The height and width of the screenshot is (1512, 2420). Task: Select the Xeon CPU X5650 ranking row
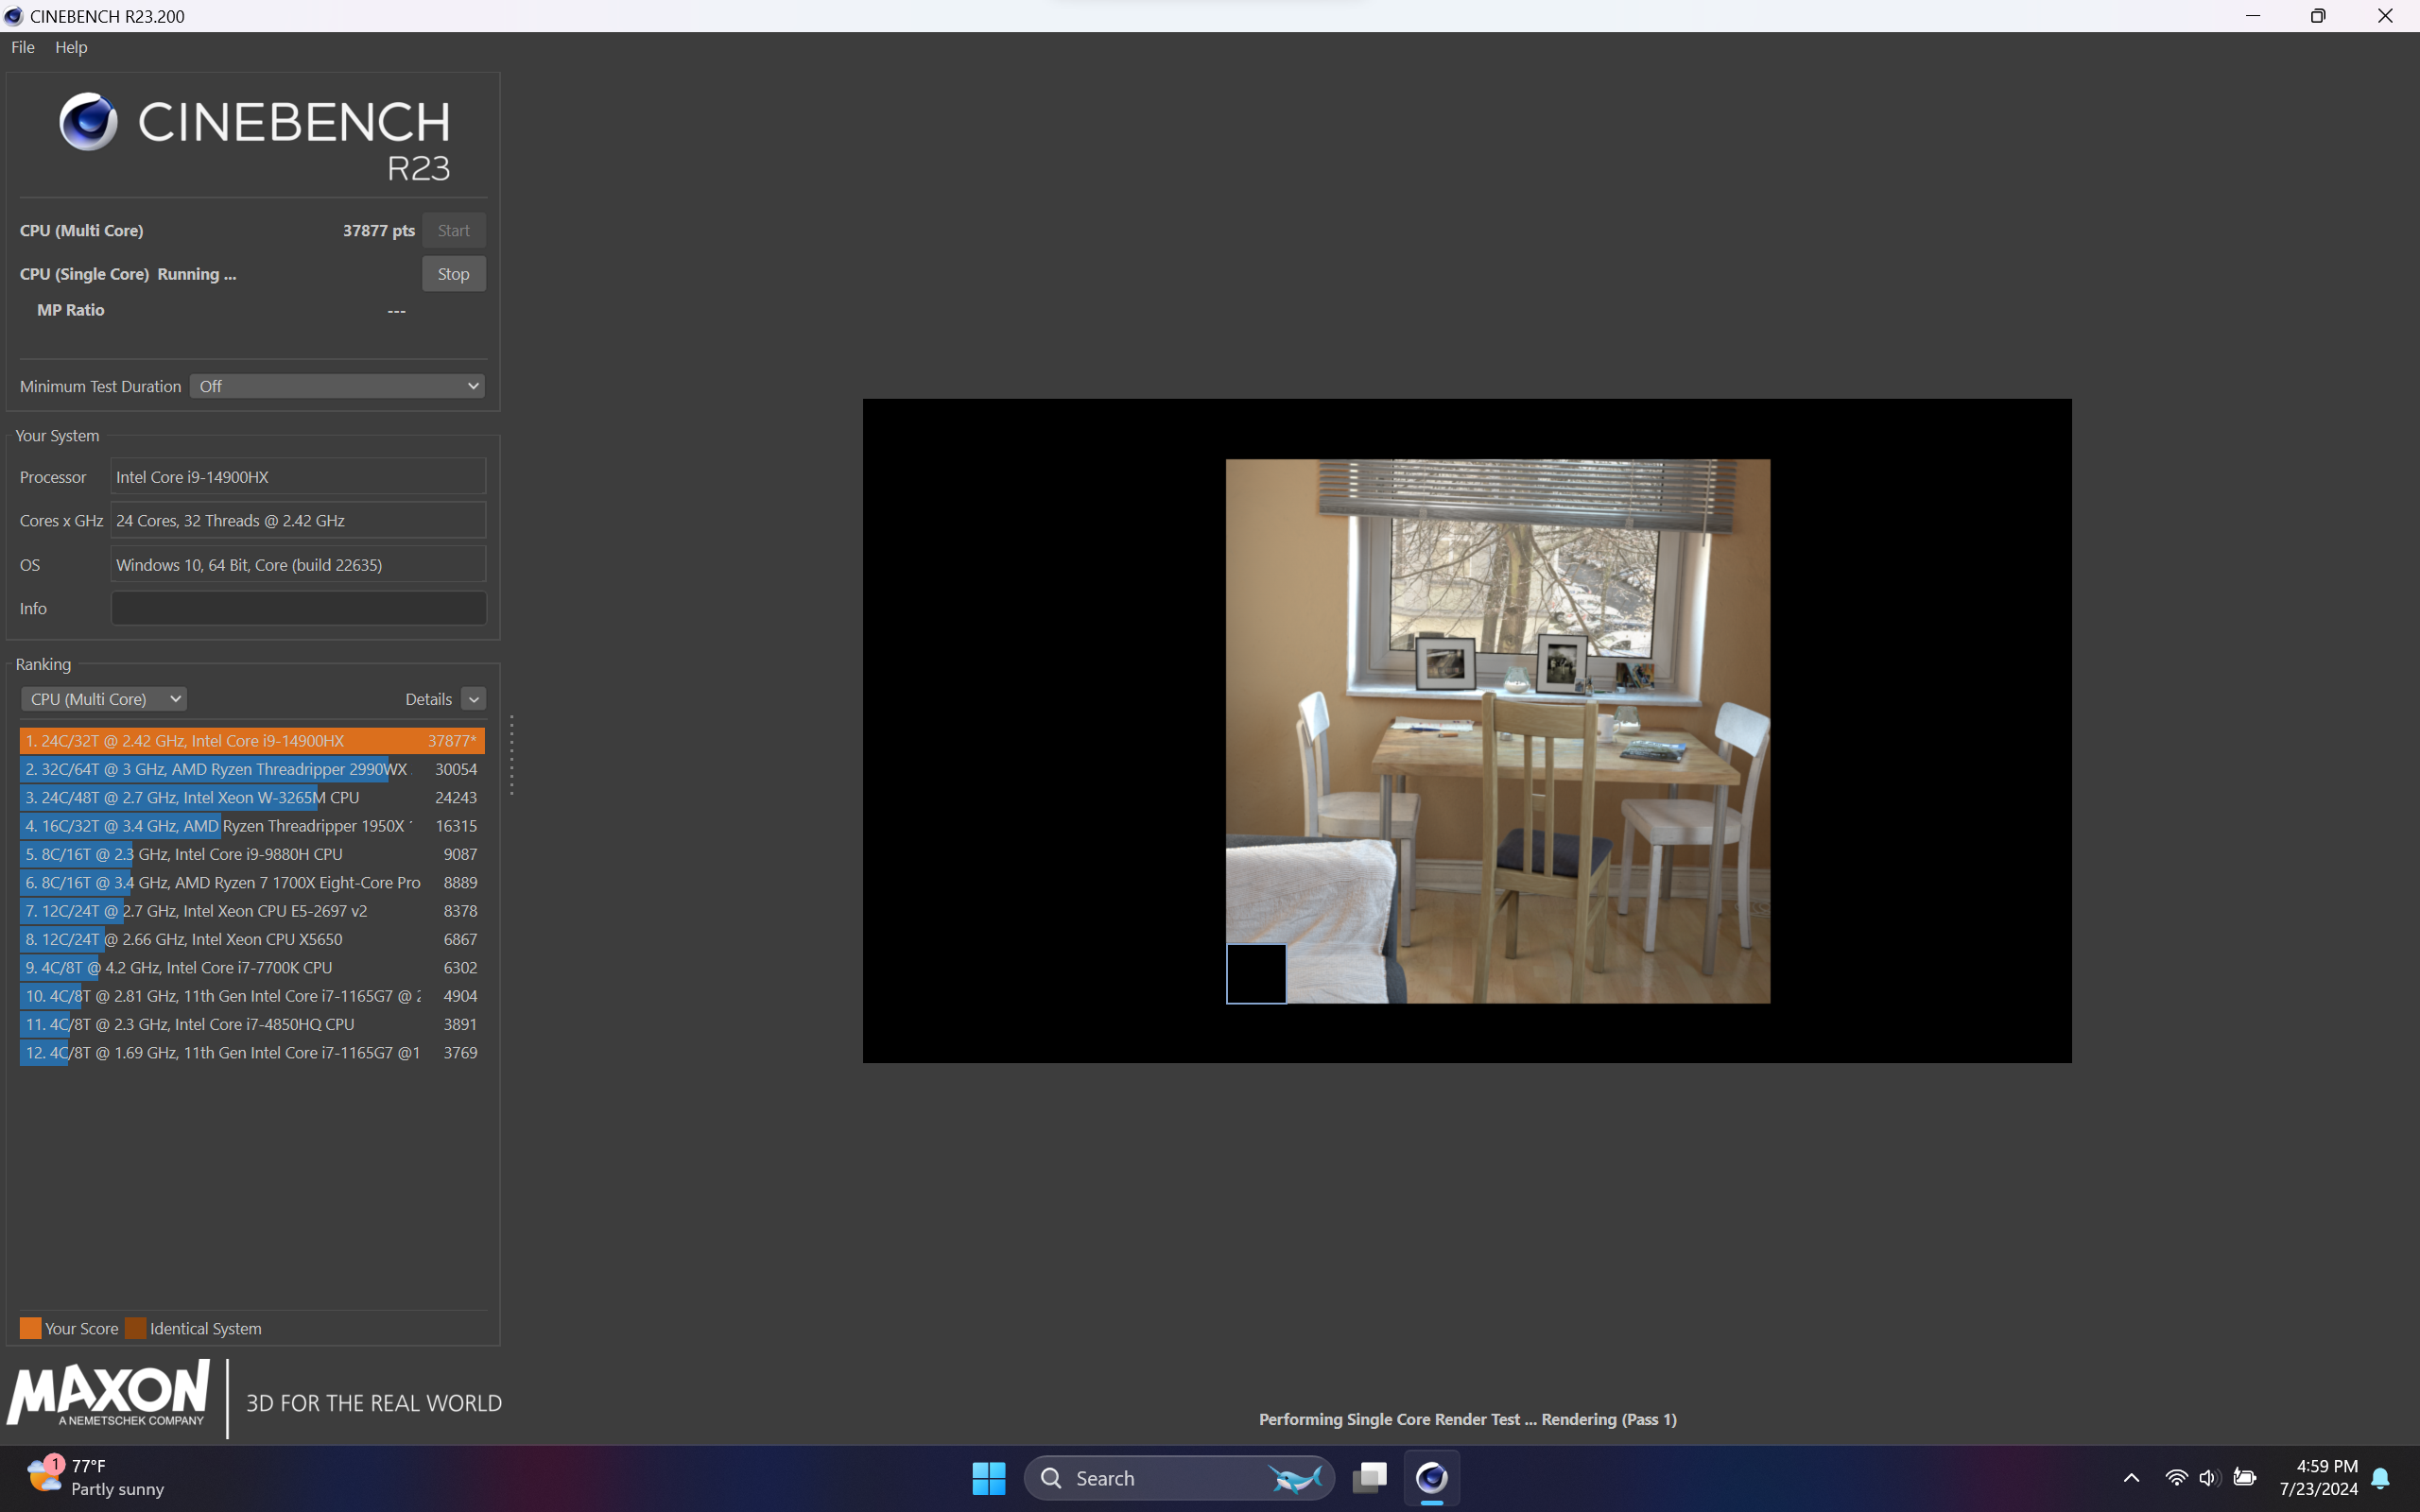point(252,939)
